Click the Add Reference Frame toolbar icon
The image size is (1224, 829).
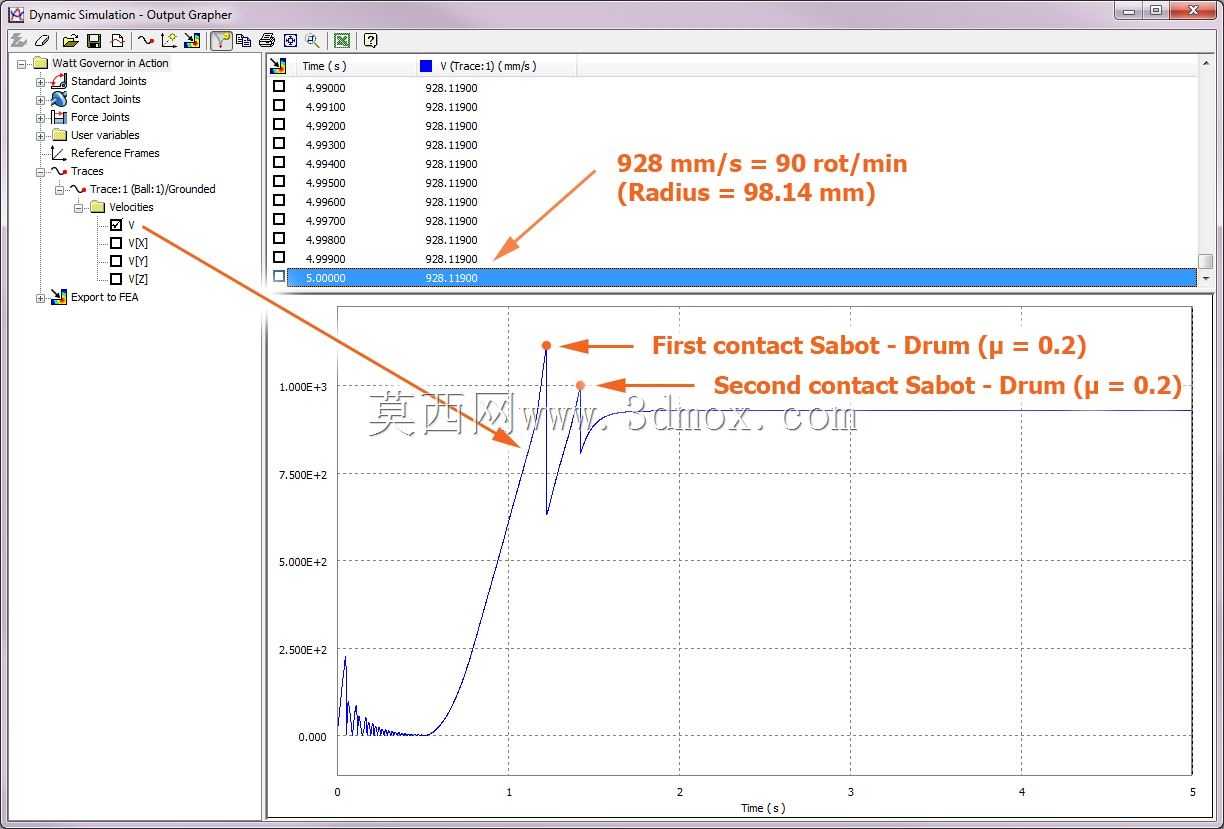[x=169, y=41]
